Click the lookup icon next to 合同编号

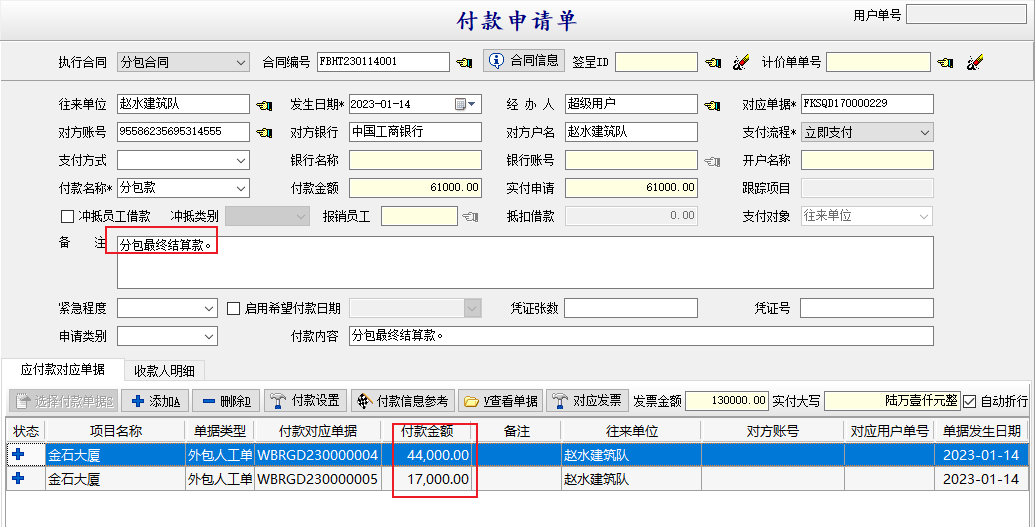(x=464, y=62)
